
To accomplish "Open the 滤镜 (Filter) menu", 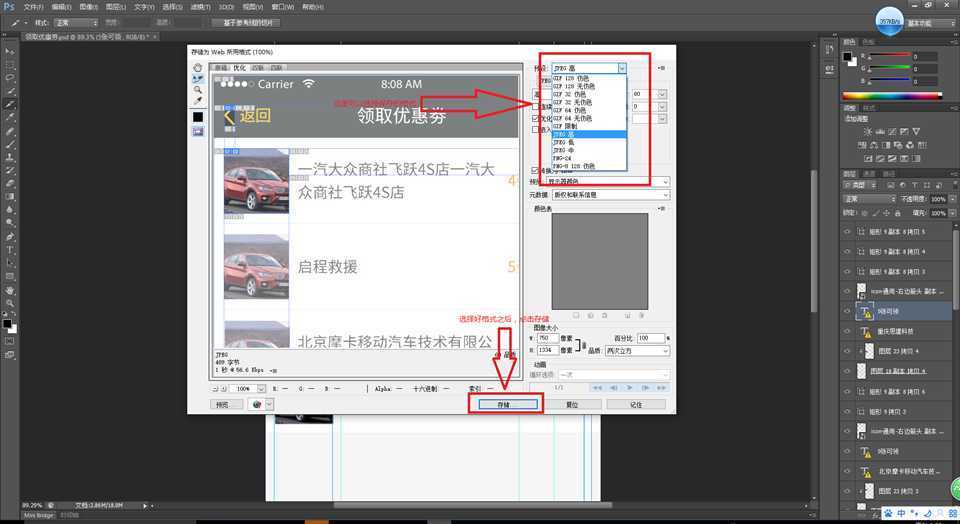I will coord(200,7).
